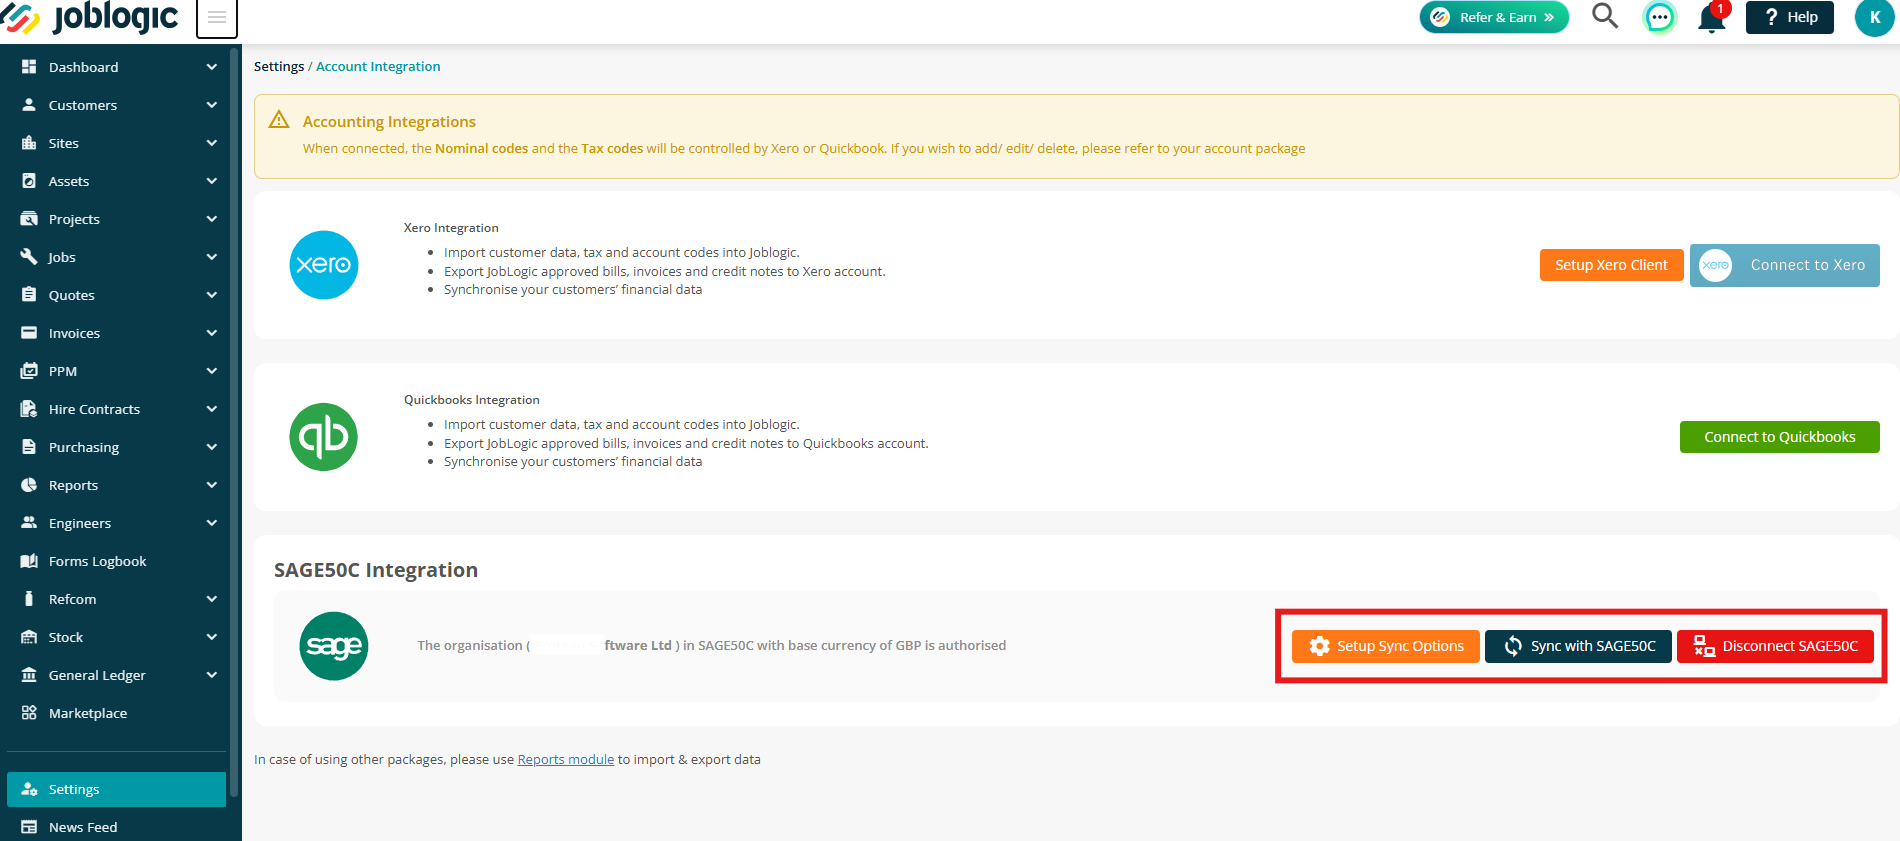Click Setup Sync Options button
This screenshot has height=841, width=1900.
tap(1385, 646)
